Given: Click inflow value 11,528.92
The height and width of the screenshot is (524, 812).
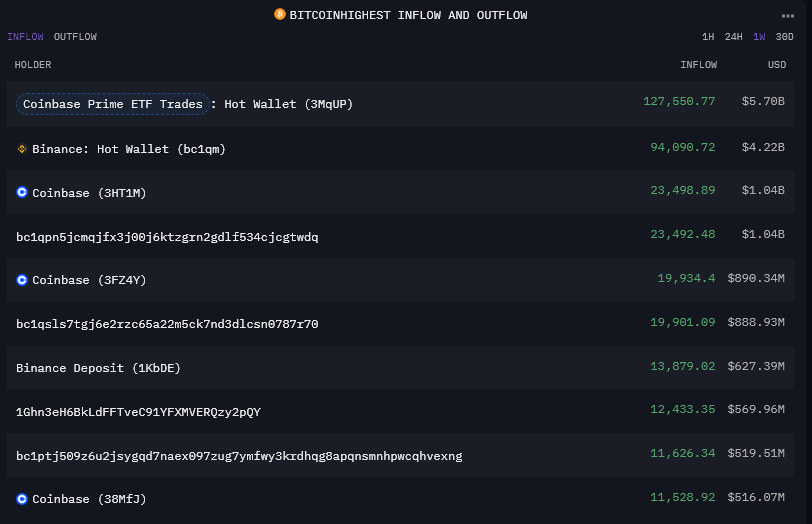Looking at the screenshot, I should 683,498.
